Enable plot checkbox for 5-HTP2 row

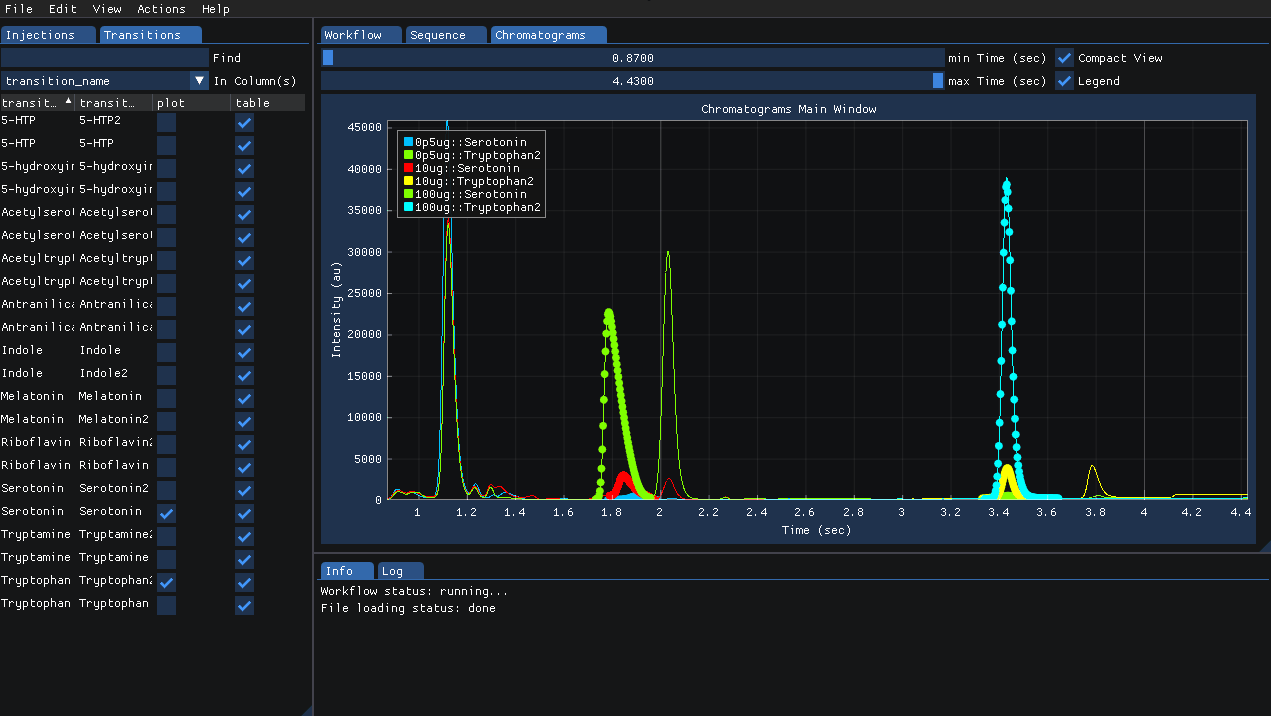[x=167, y=122]
